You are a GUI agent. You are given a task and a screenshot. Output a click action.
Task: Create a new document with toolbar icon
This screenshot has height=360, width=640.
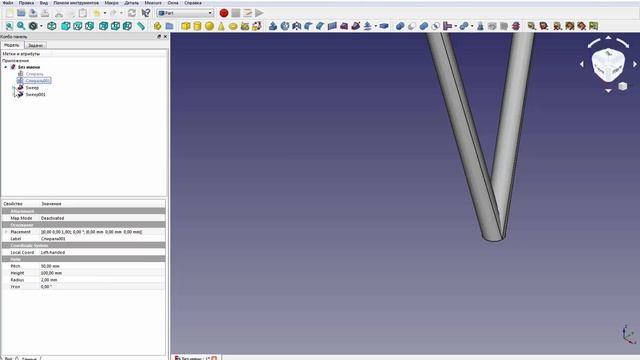(x=9, y=13)
